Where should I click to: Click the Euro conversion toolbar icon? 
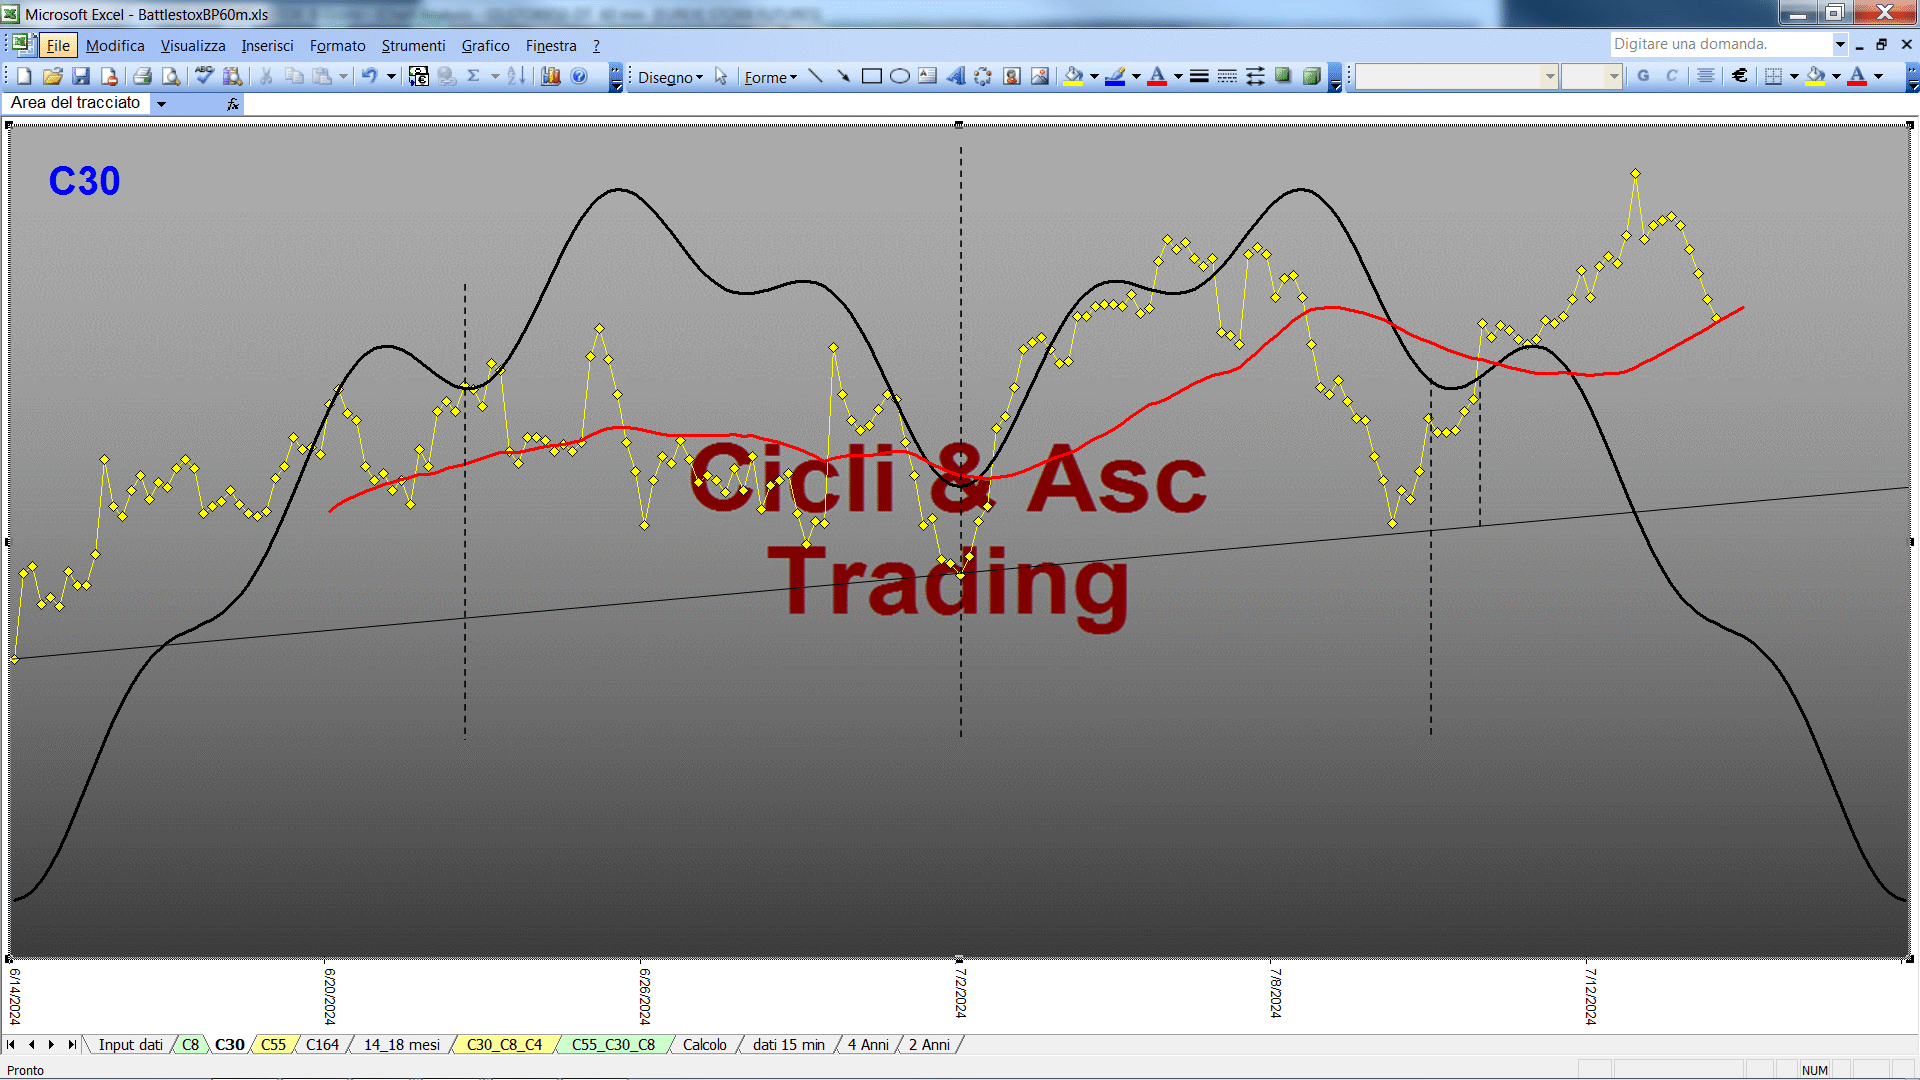418,76
